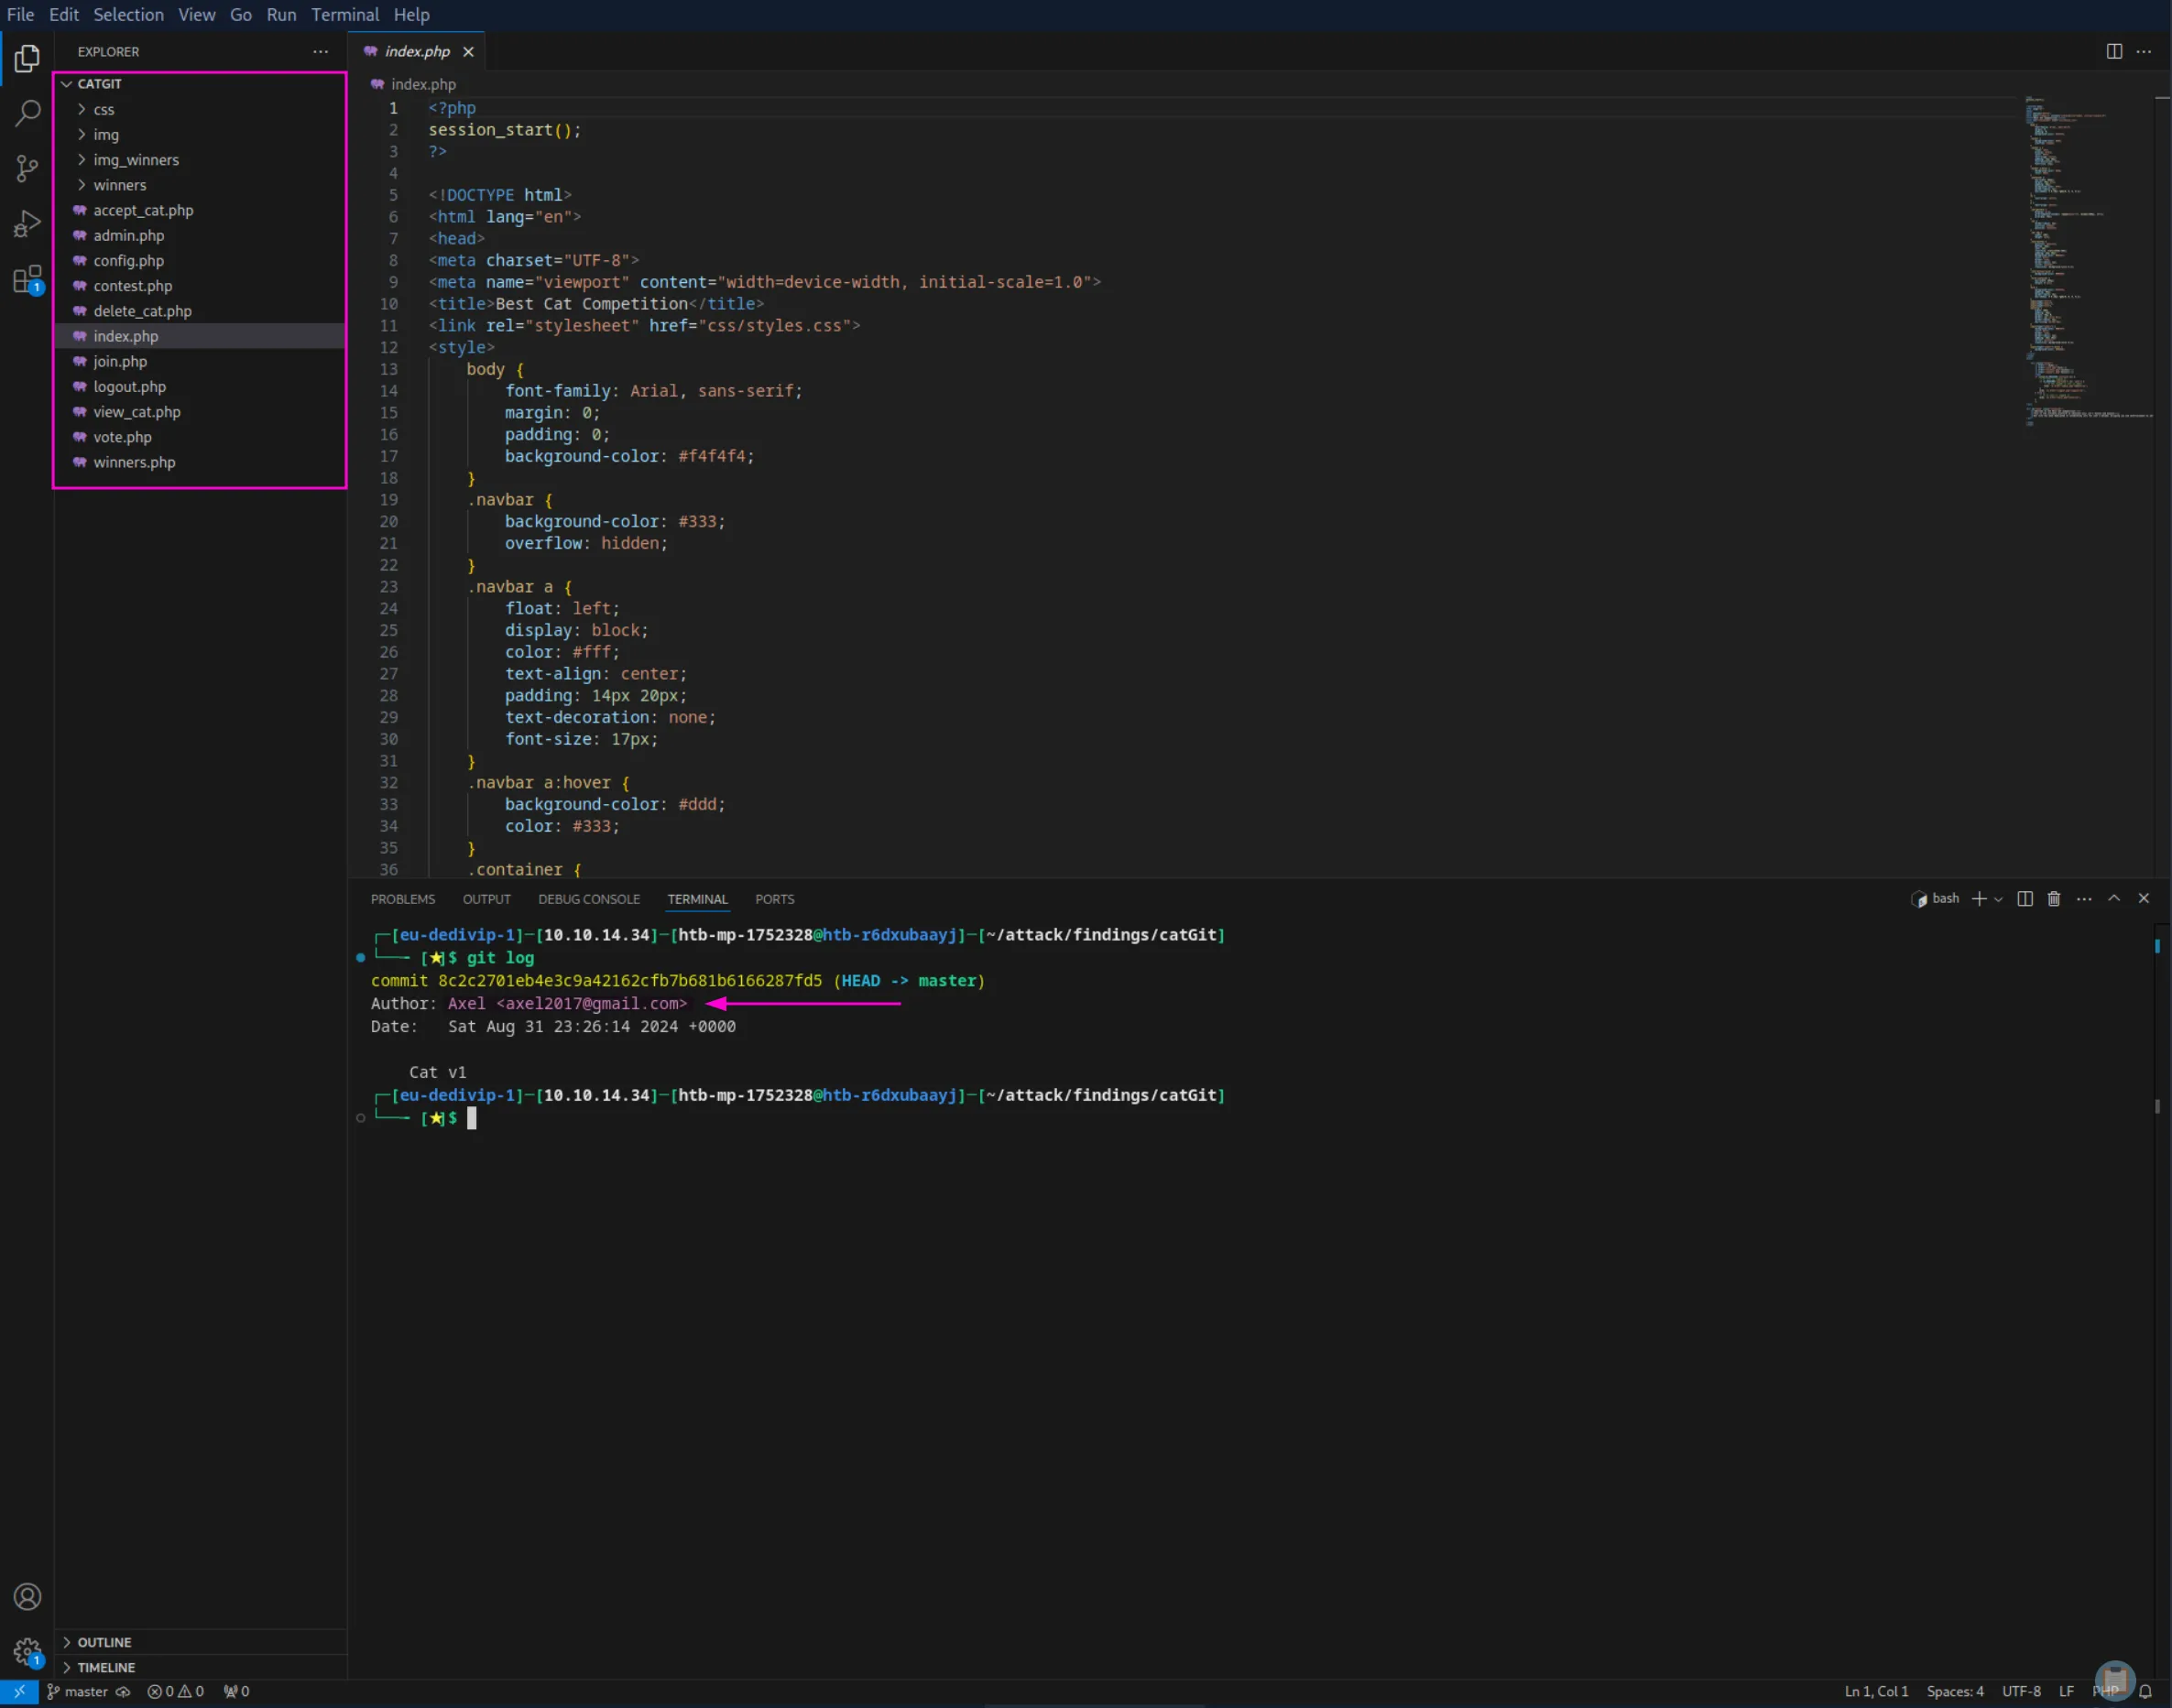
Task: Open terminal panel more actions menu
Action: click(x=2084, y=899)
